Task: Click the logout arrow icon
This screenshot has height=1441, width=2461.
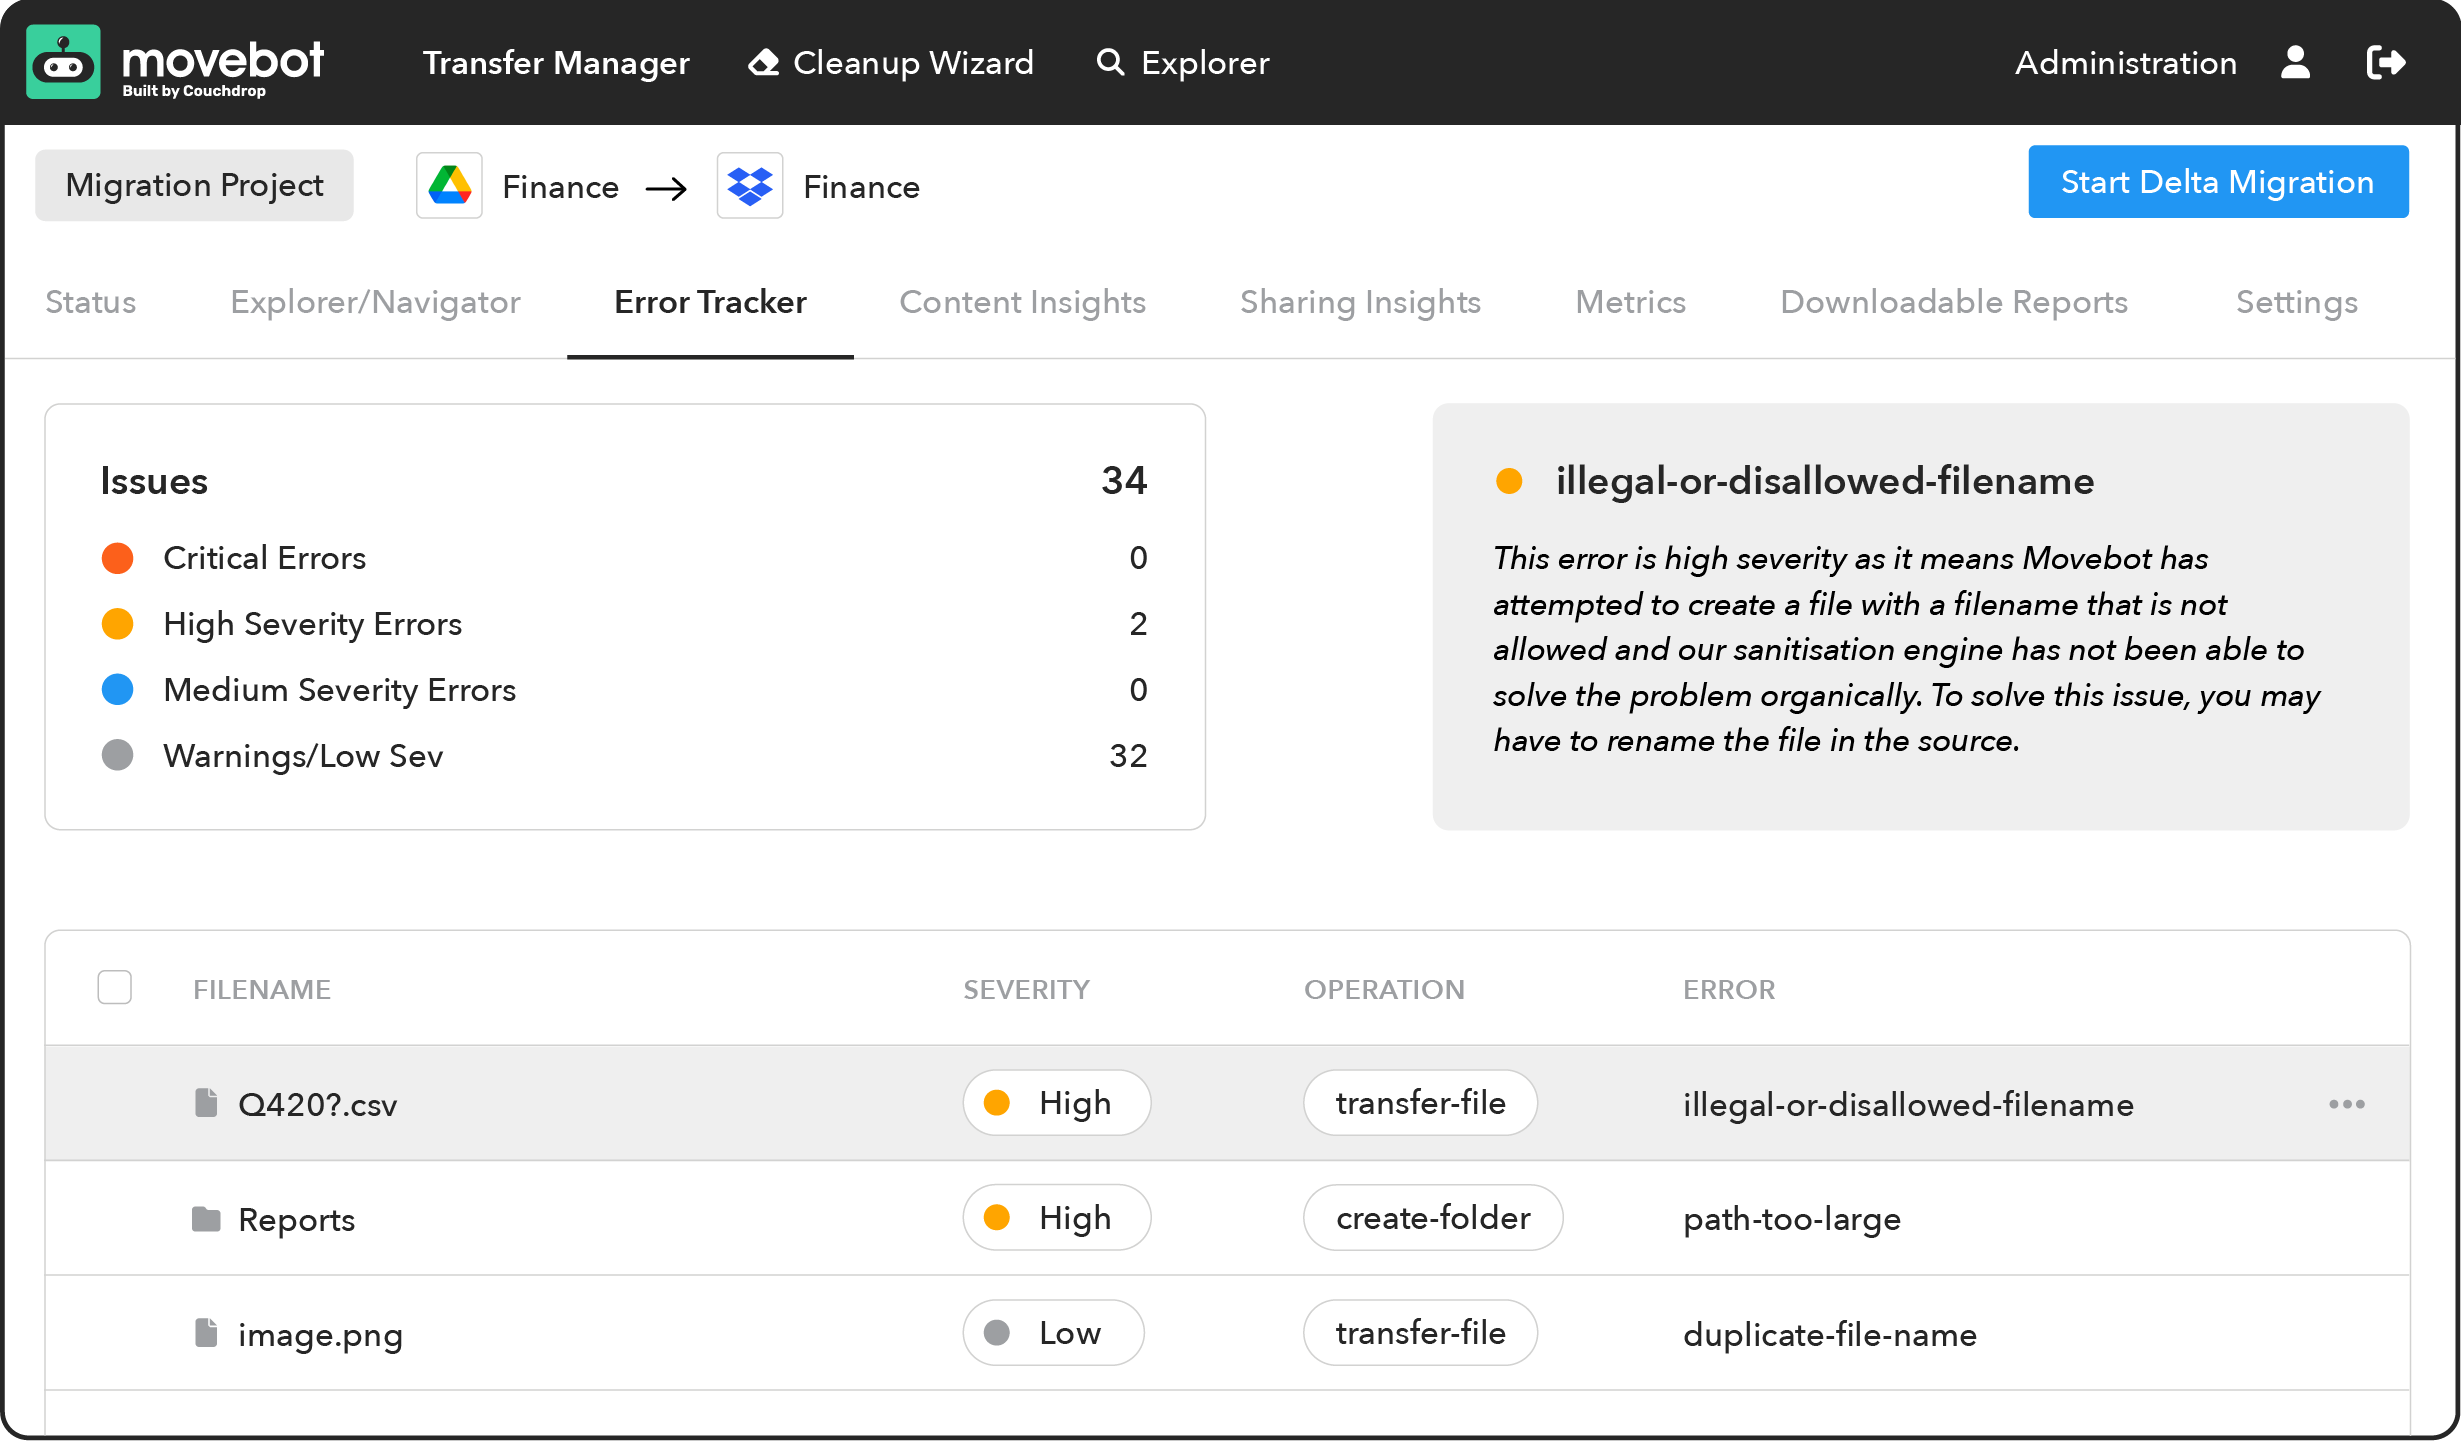Action: tap(2385, 63)
